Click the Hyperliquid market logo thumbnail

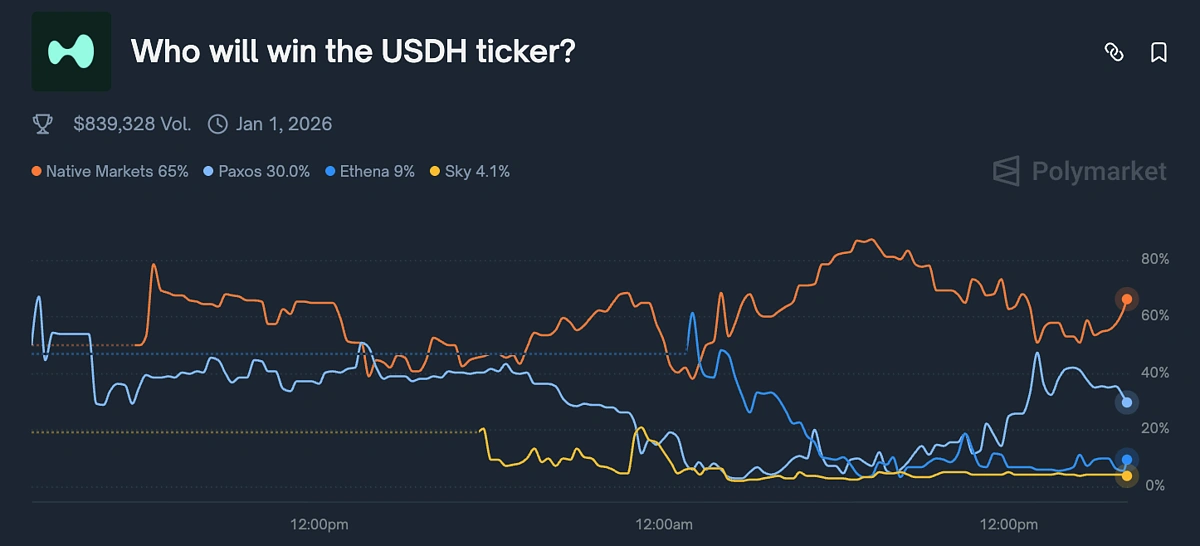tap(72, 52)
